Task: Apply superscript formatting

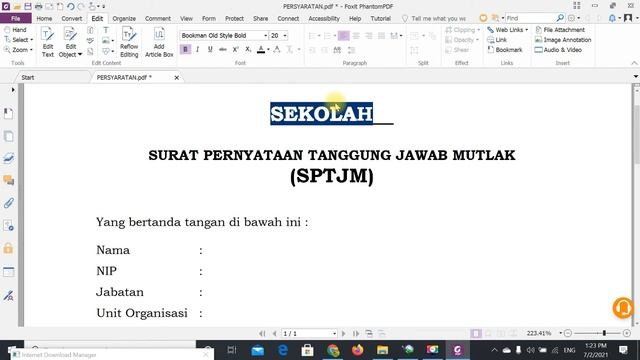Action: [x=236, y=49]
